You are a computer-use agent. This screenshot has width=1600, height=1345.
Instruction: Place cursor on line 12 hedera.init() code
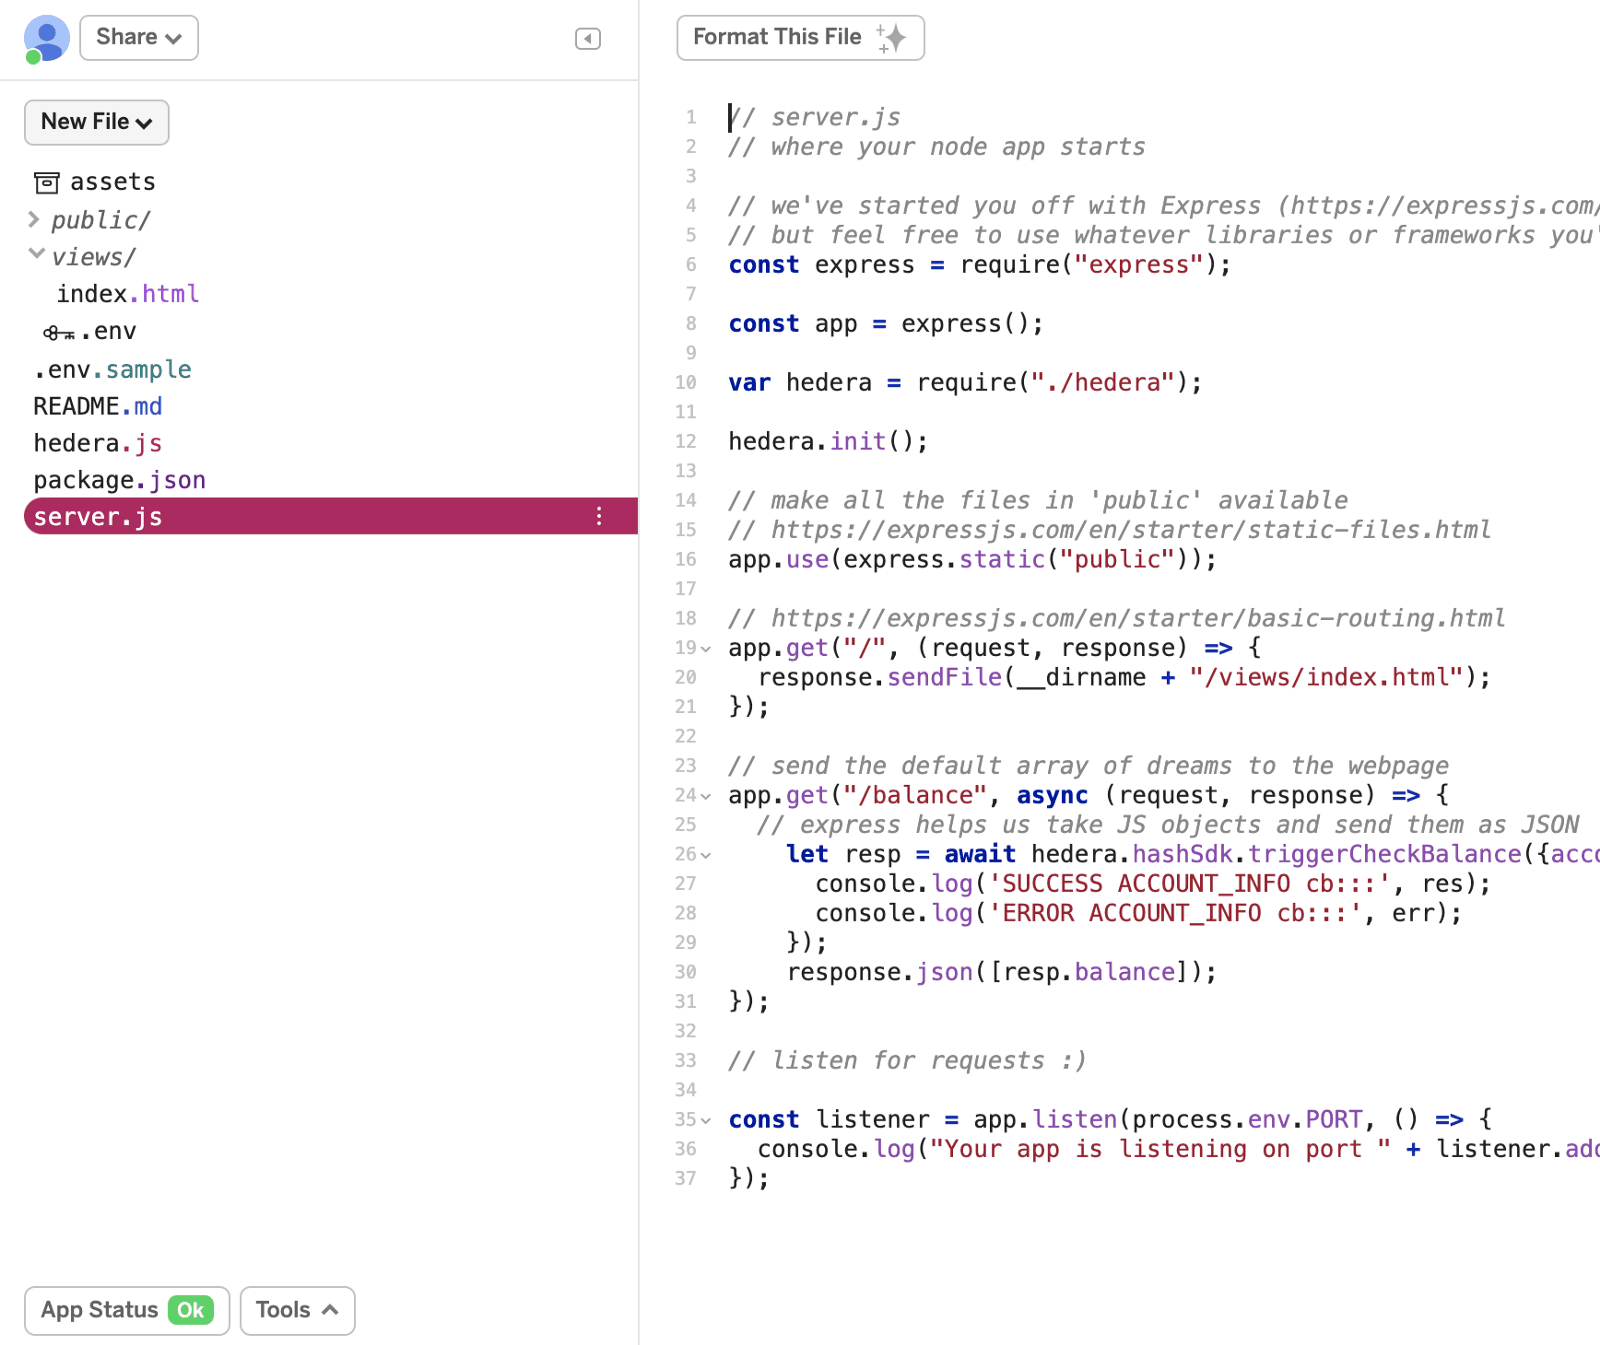[827, 441]
